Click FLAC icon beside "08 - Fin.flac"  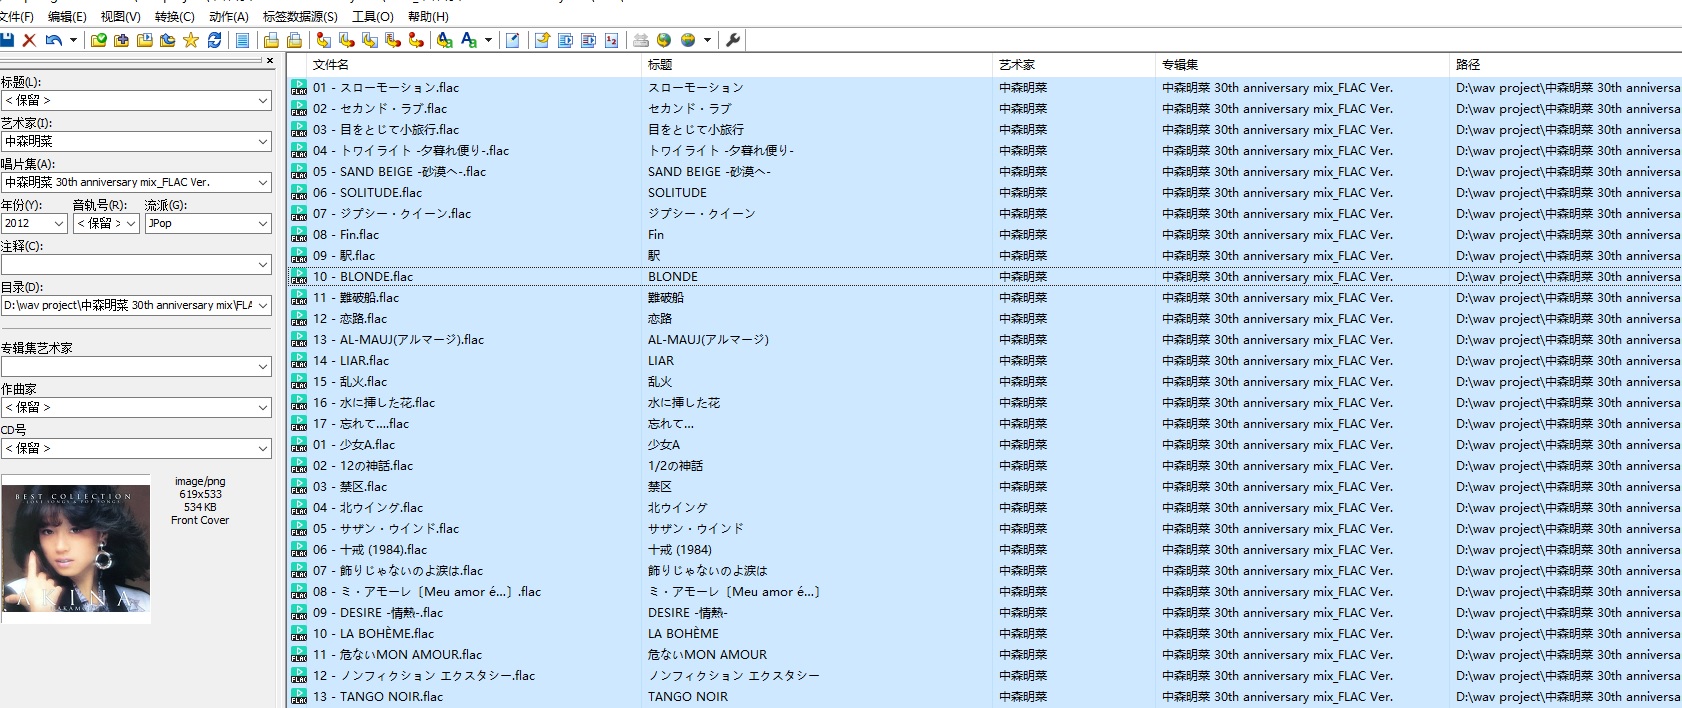click(x=299, y=235)
